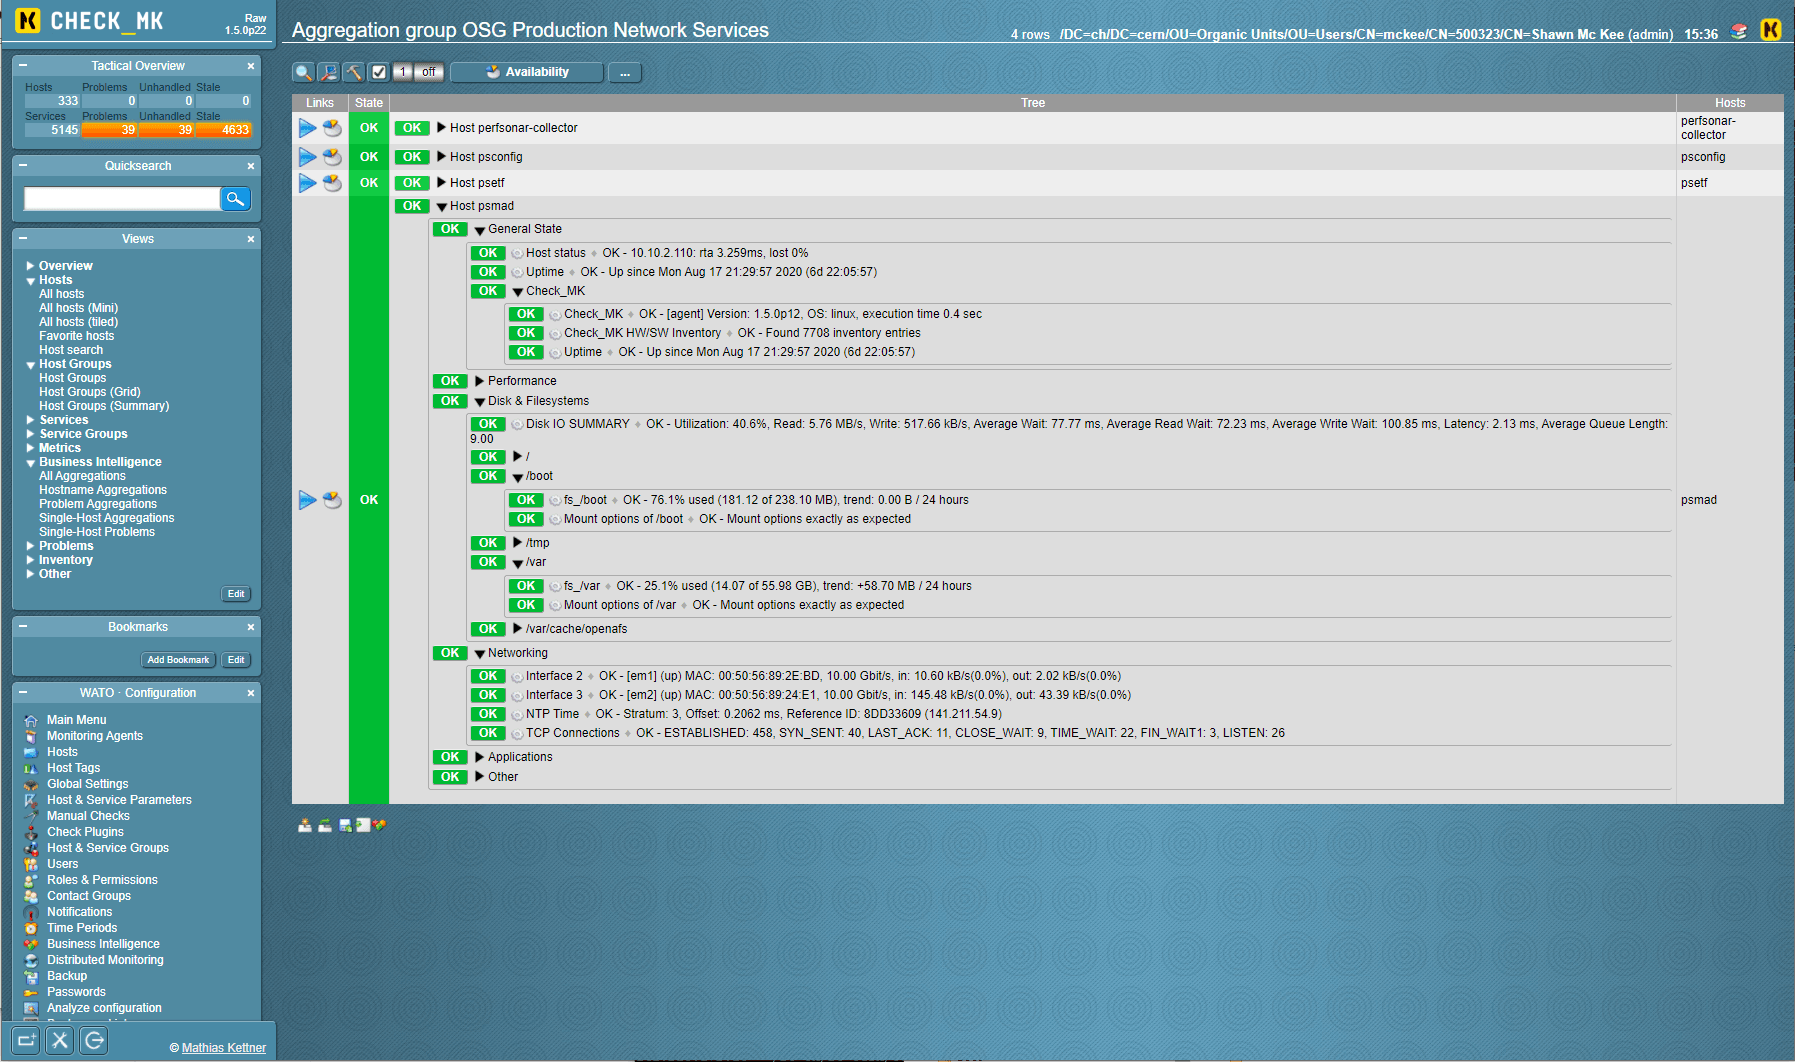Open Host & Service Parameters in WATO
This screenshot has height=1062, width=1795.
(x=119, y=800)
